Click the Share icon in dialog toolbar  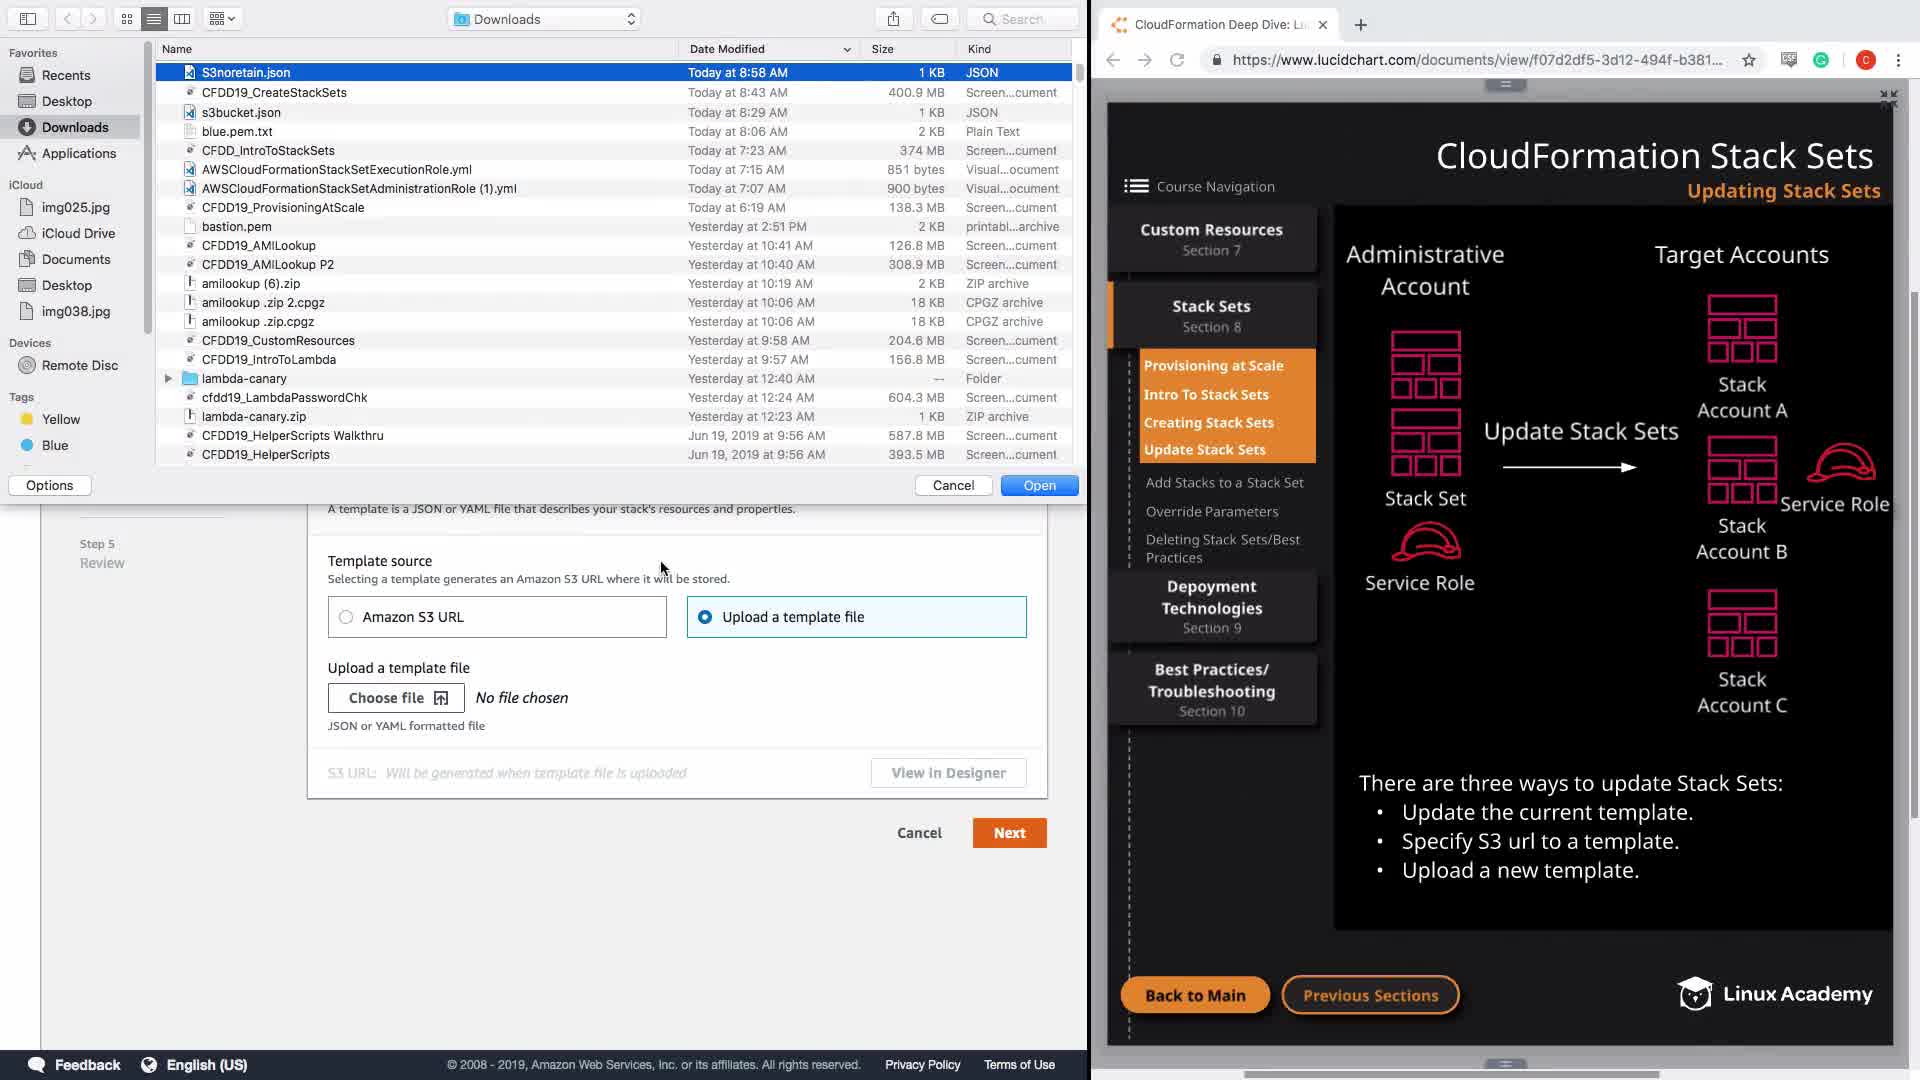tap(893, 19)
